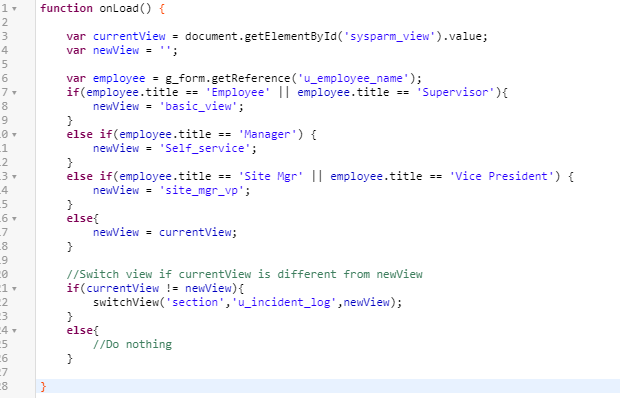Collapse the Manager else-if fold arrow
The image size is (620, 398).
[15, 135]
